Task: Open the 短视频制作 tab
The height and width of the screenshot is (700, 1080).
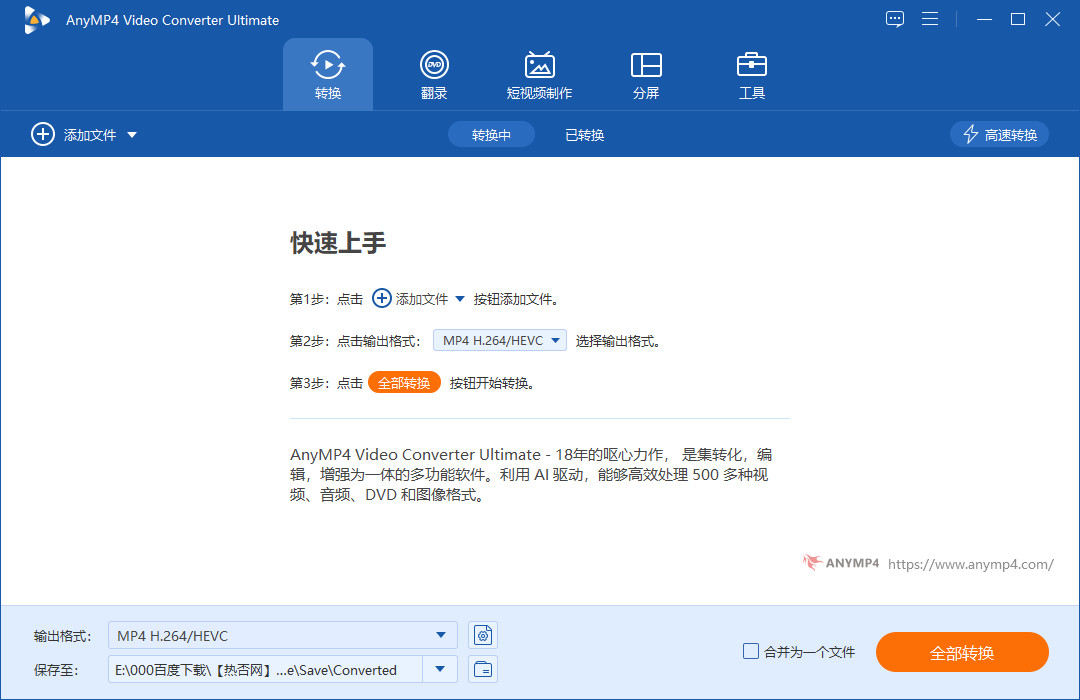Action: click(539, 74)
